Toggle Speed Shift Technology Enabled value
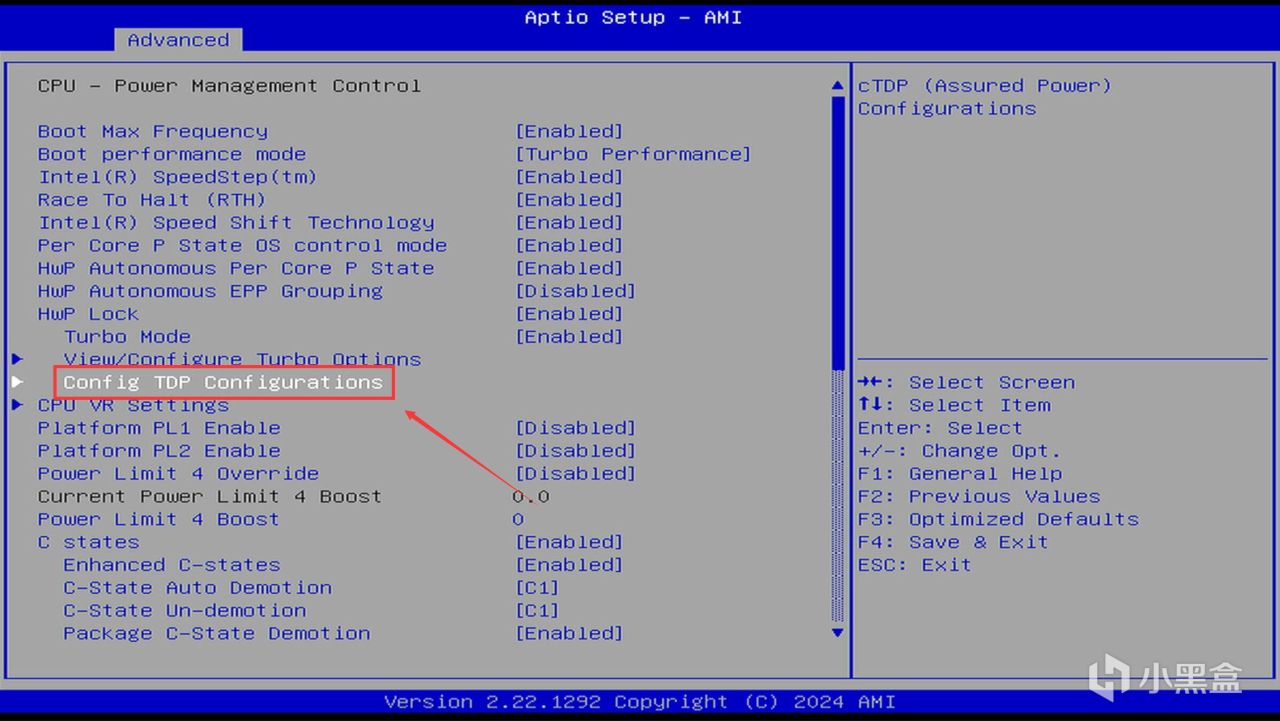This screenshot has width=1280, height=721. coord(569,222)
